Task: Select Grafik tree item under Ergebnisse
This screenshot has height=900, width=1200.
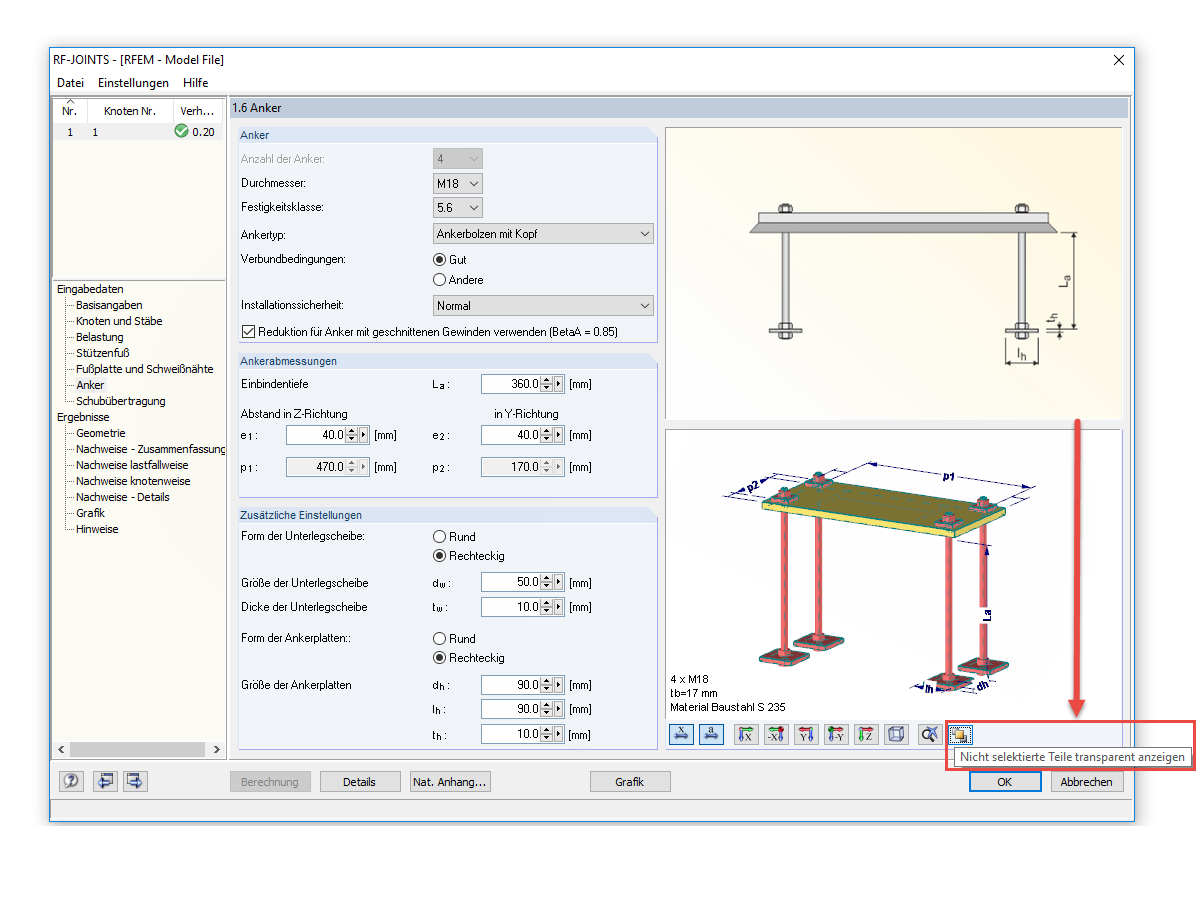Action: pos(91,513)
